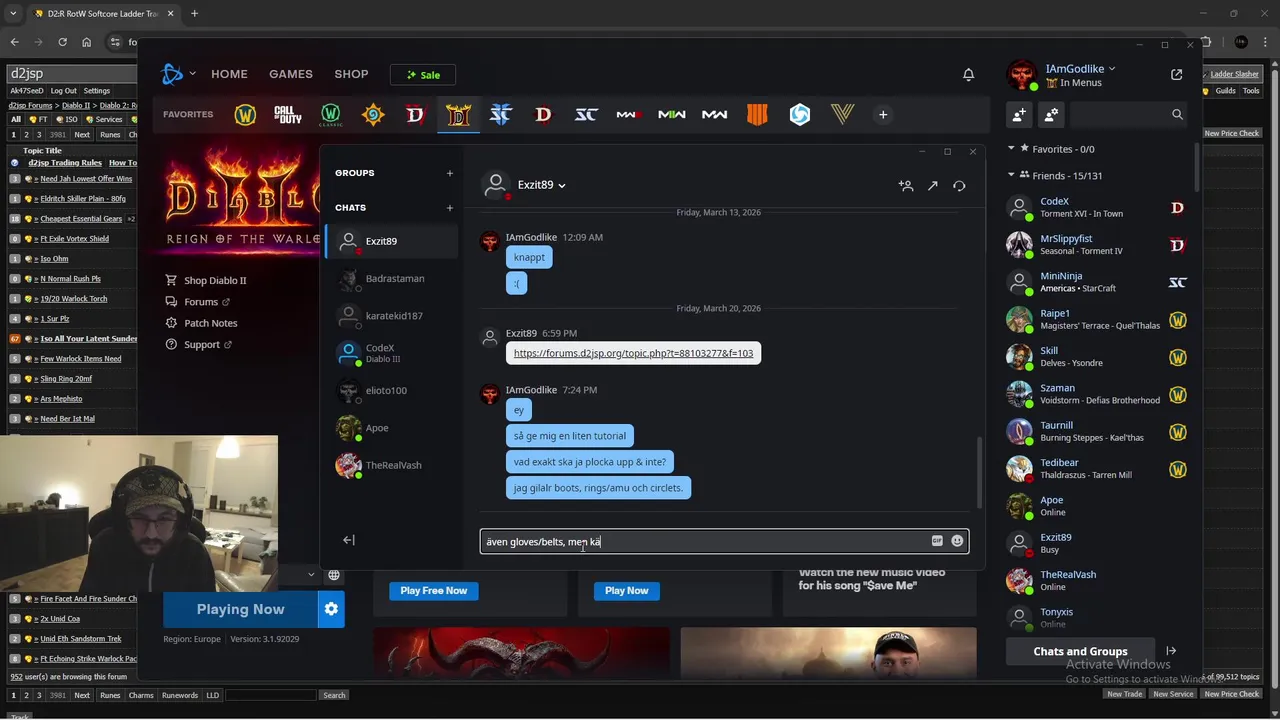Go back in the browser
This screenshot has height=720, width=1280.
14,42
